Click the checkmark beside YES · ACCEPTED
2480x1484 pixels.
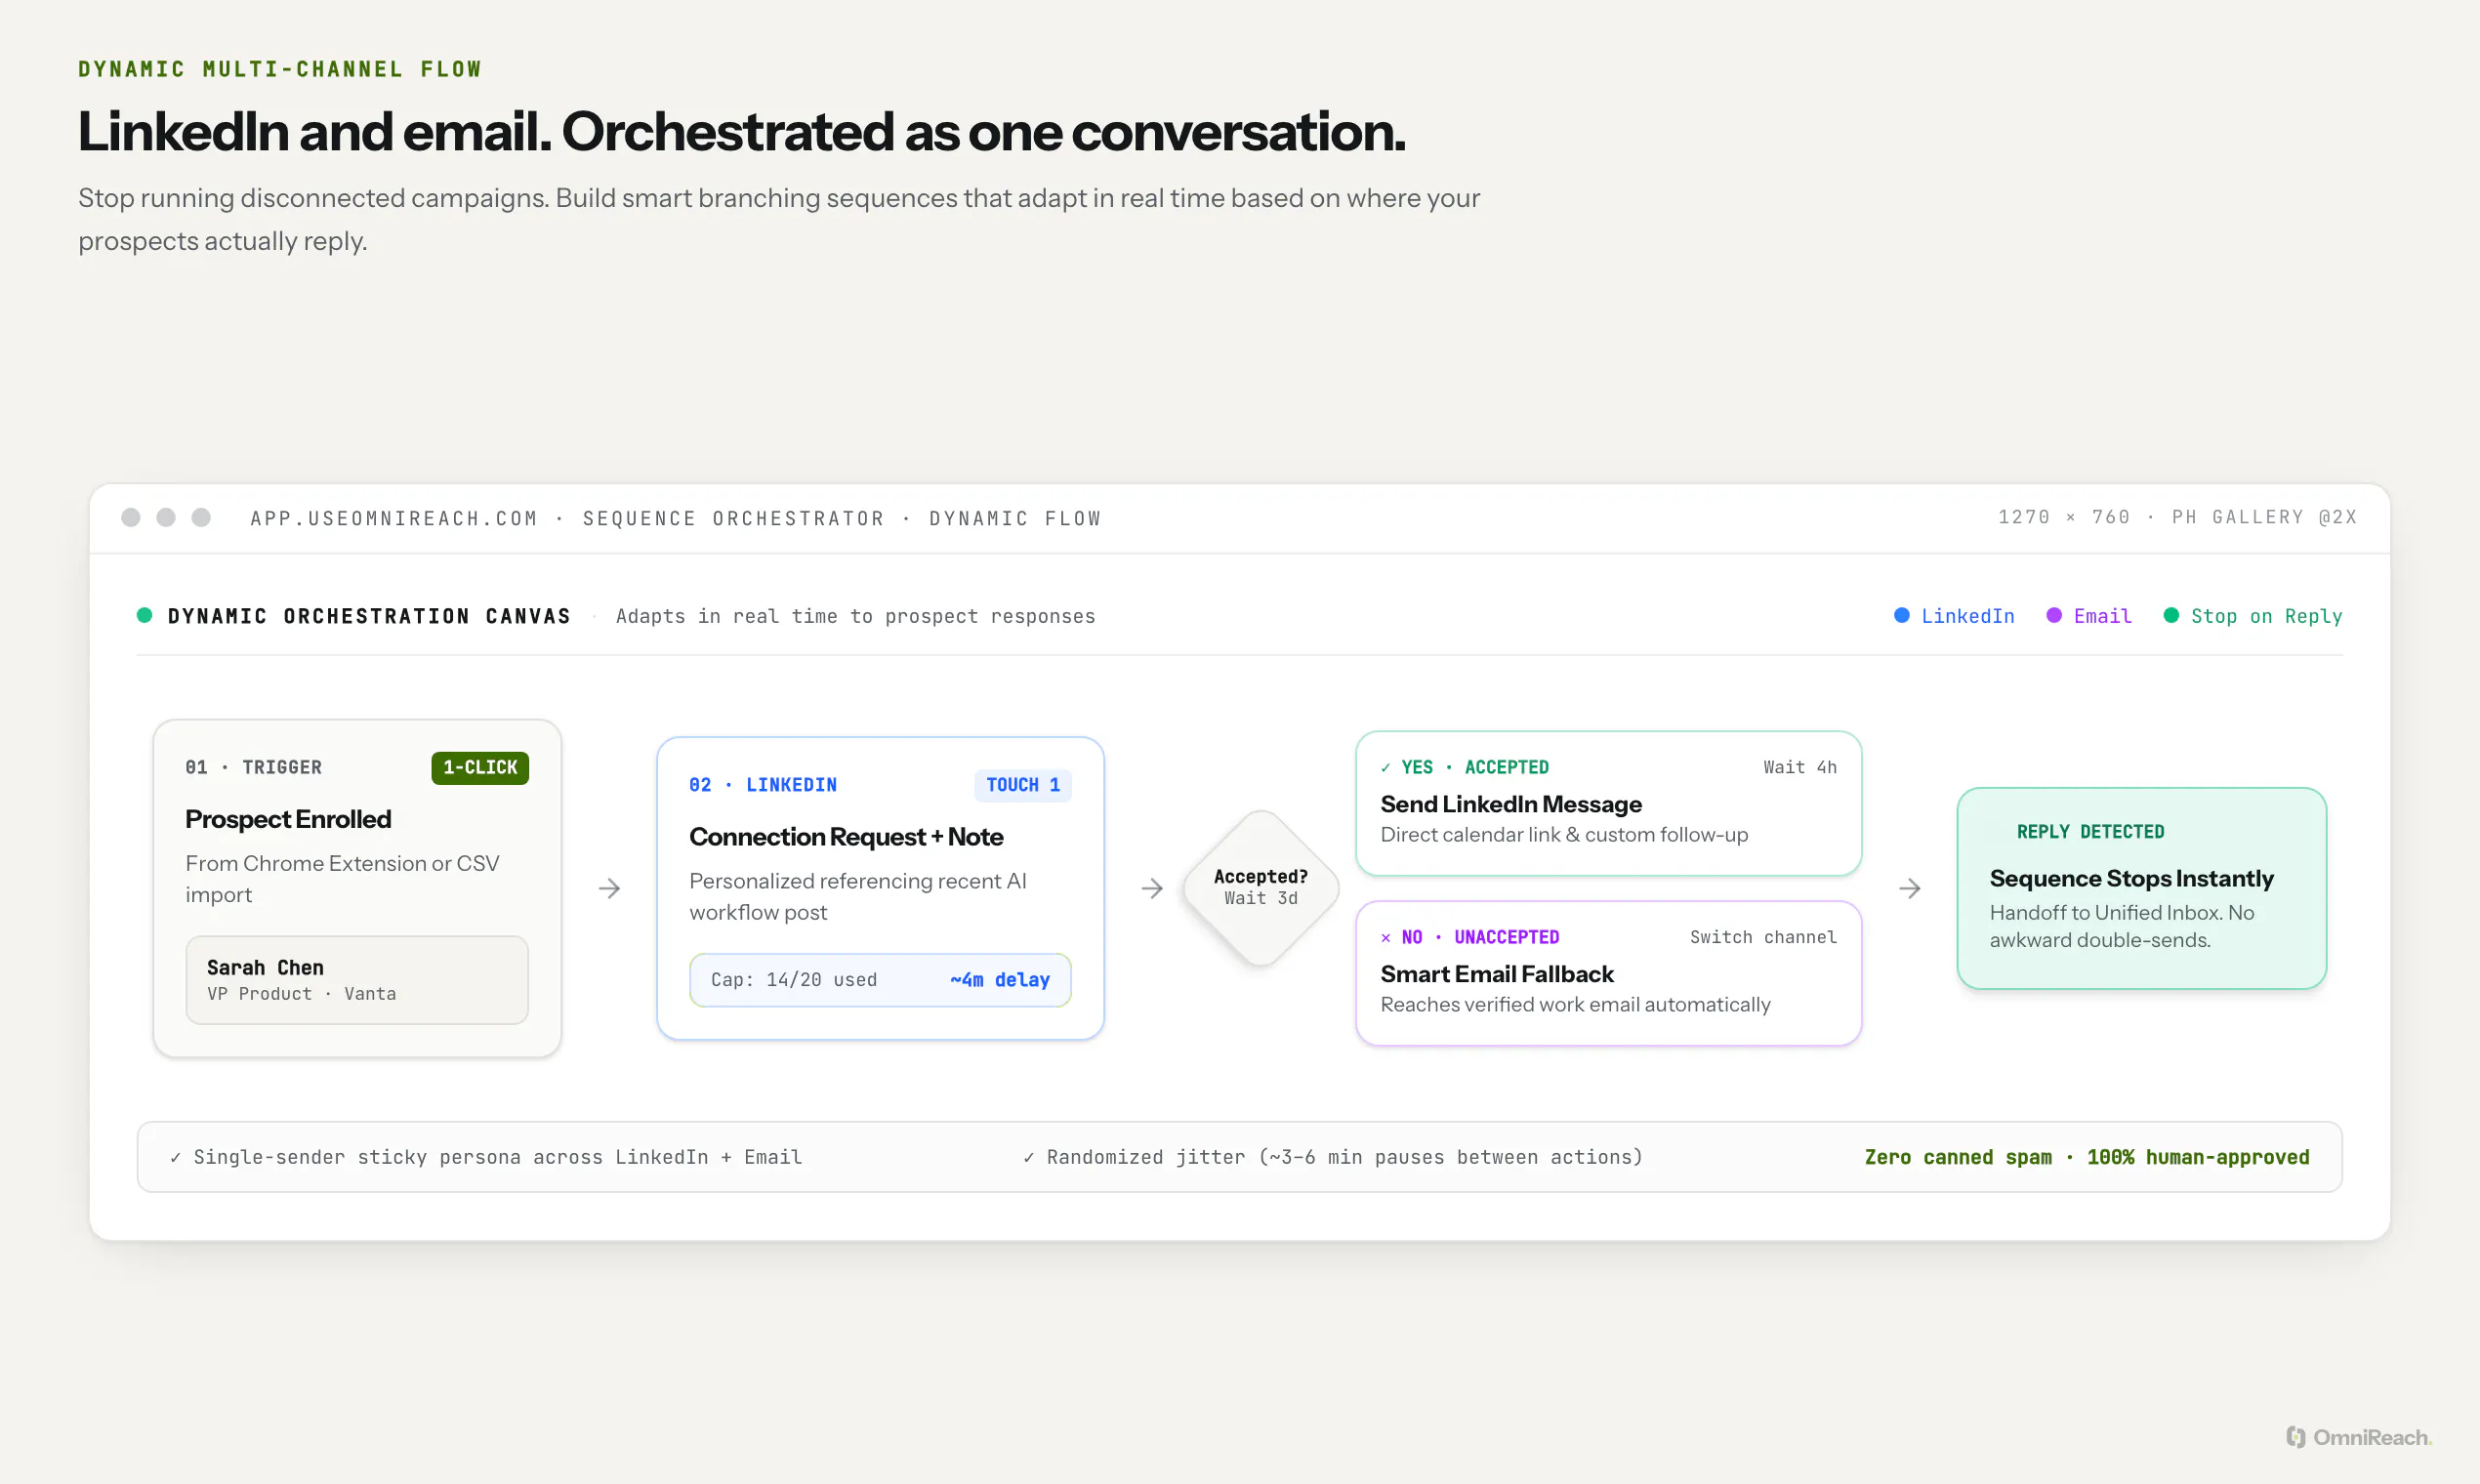tap(1385, 768)
